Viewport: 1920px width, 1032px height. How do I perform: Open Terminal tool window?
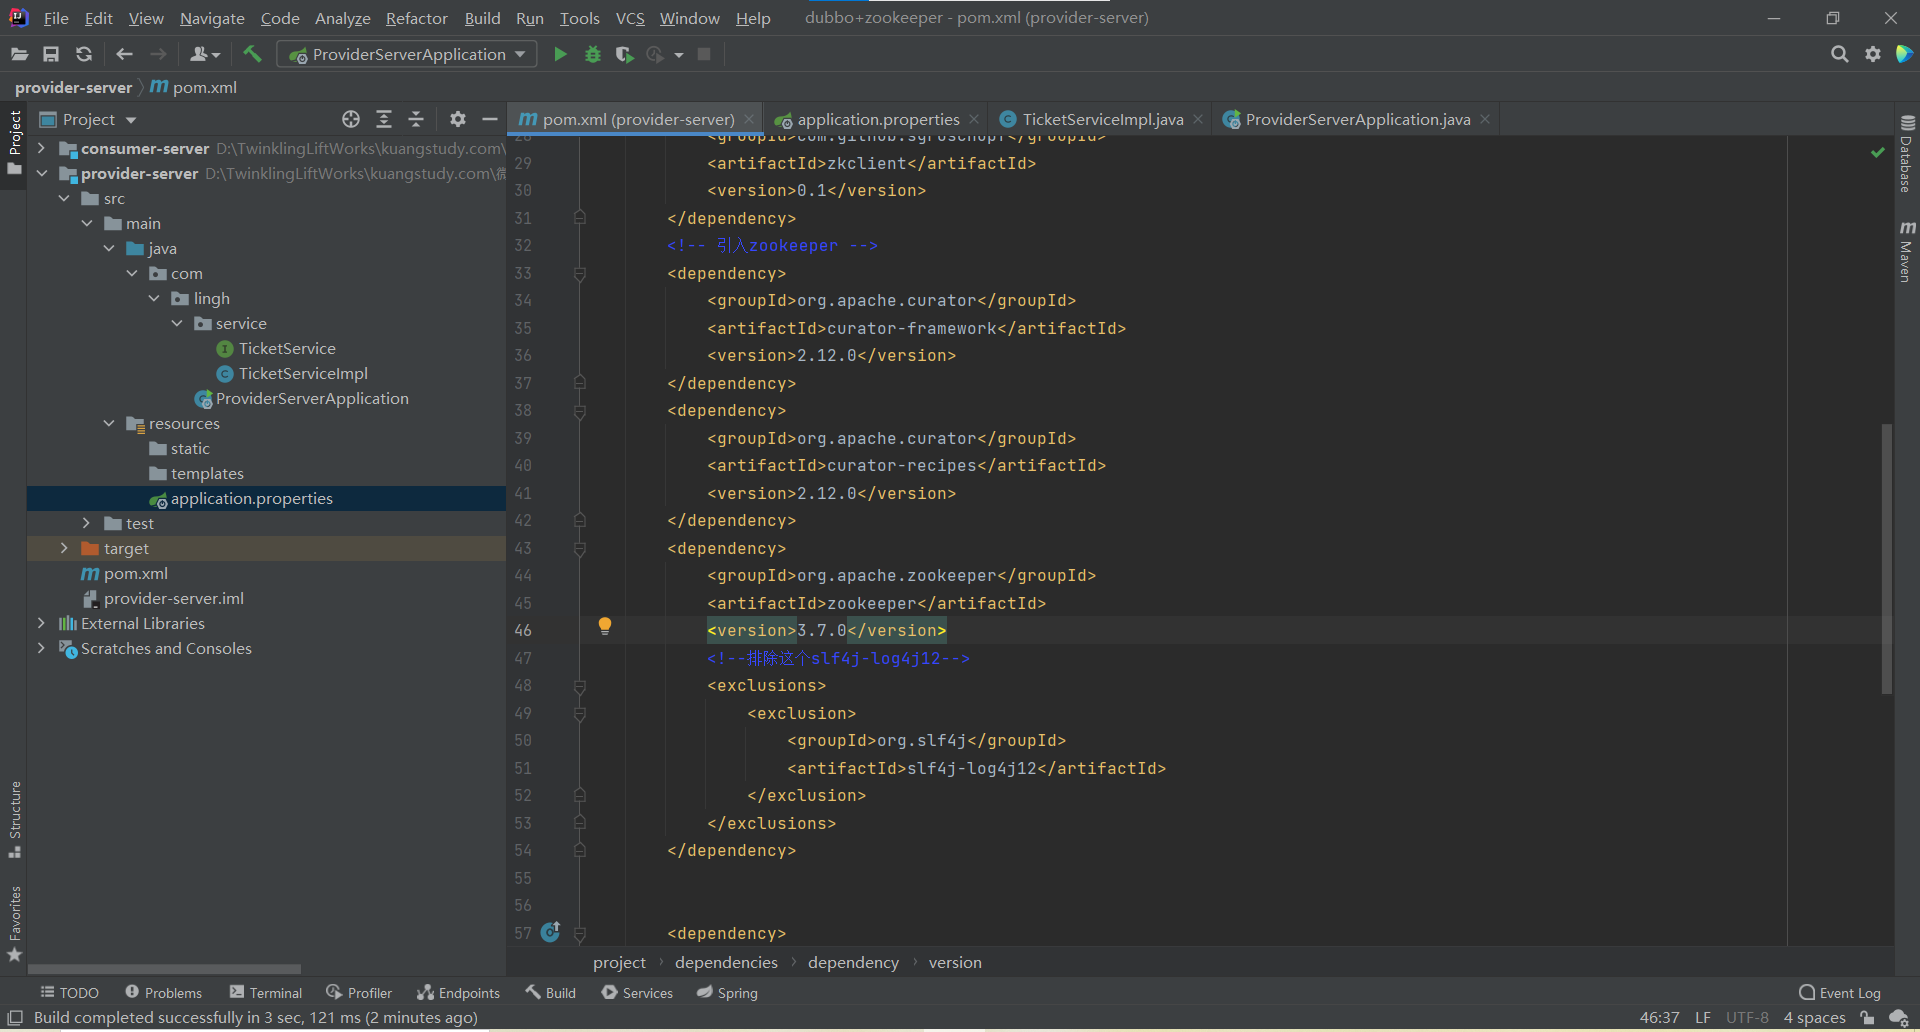pyautogui.click(x=266, y=992)
